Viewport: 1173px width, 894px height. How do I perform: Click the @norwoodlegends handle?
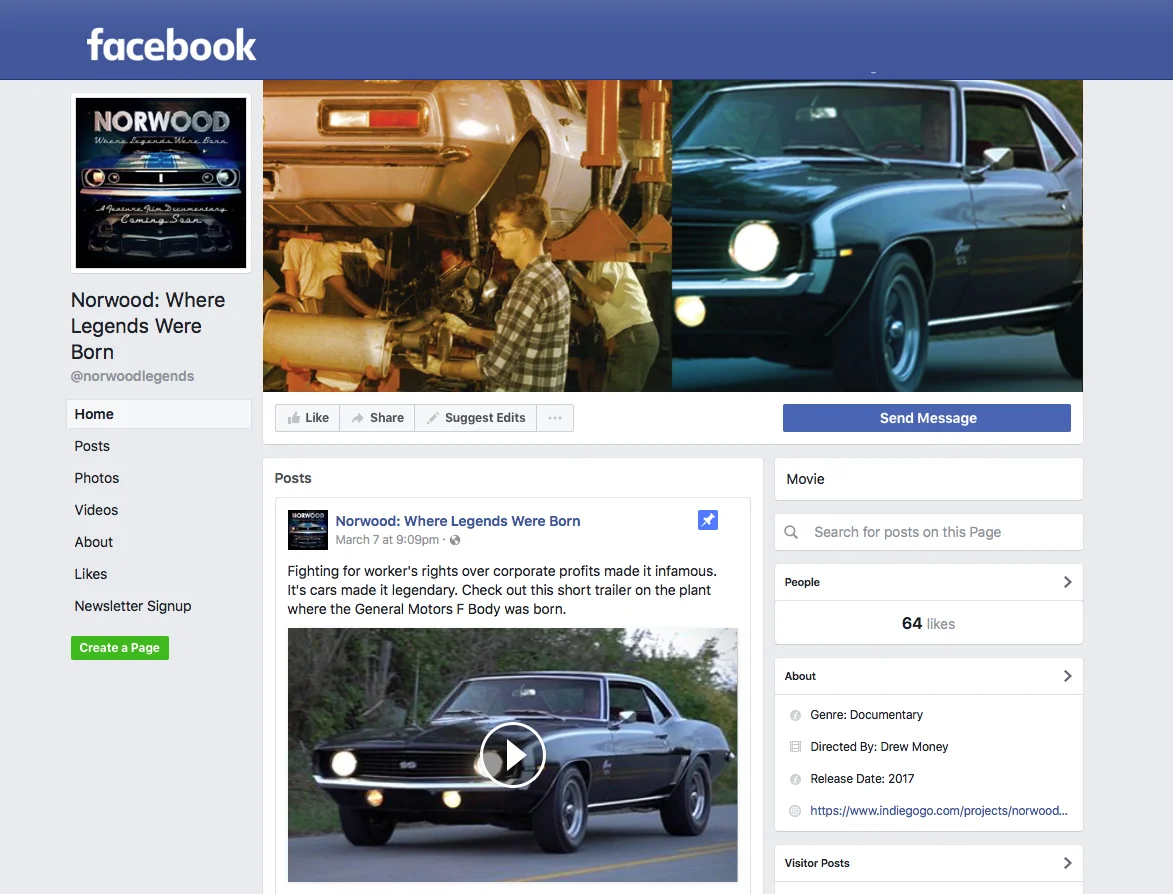tap(132, 376)
